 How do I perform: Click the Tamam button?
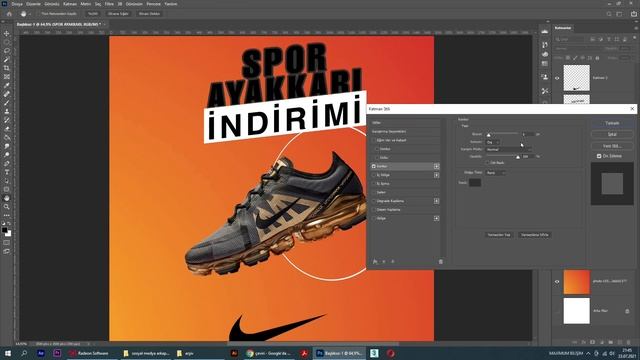(612, 123)
